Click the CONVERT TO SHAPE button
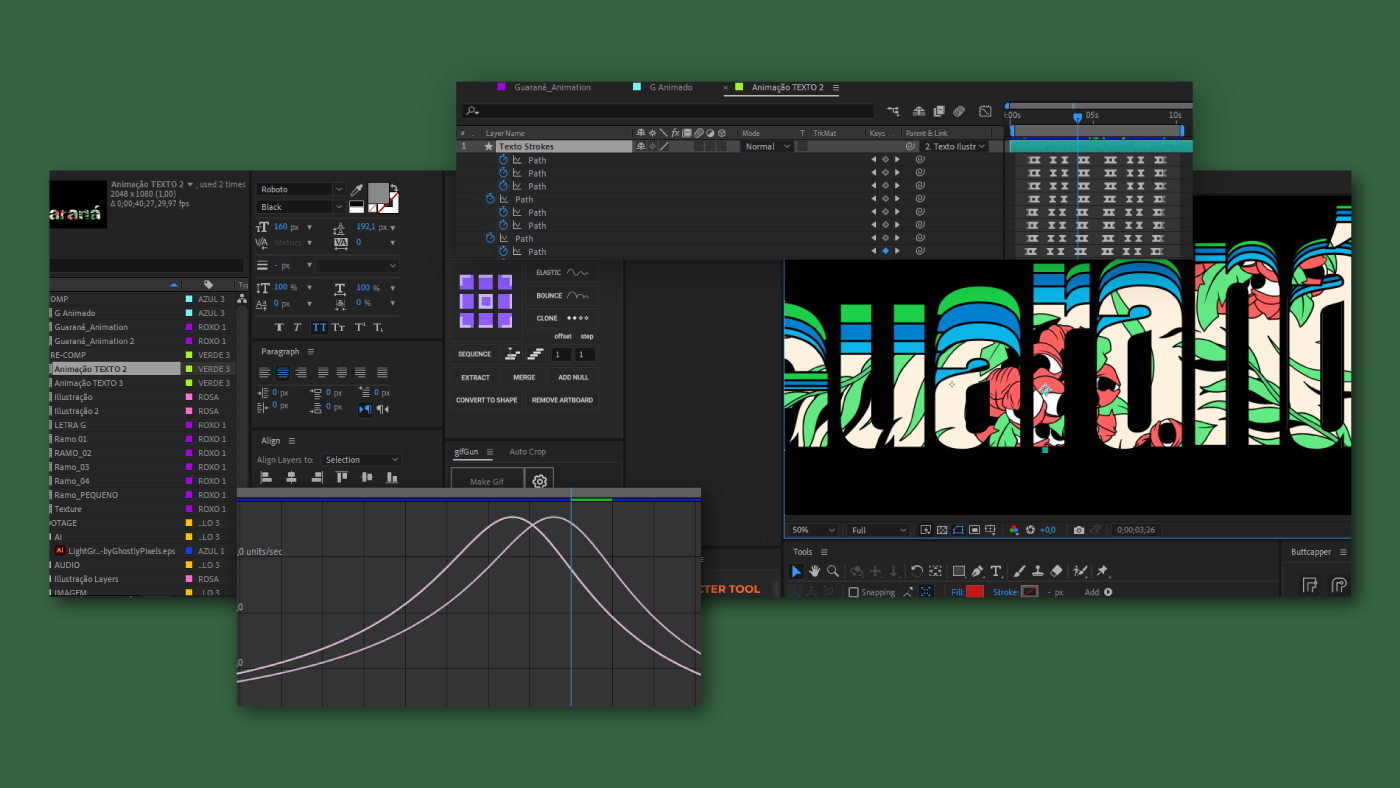The height and width of the screenshot is (788, 1400). [487, 400]
